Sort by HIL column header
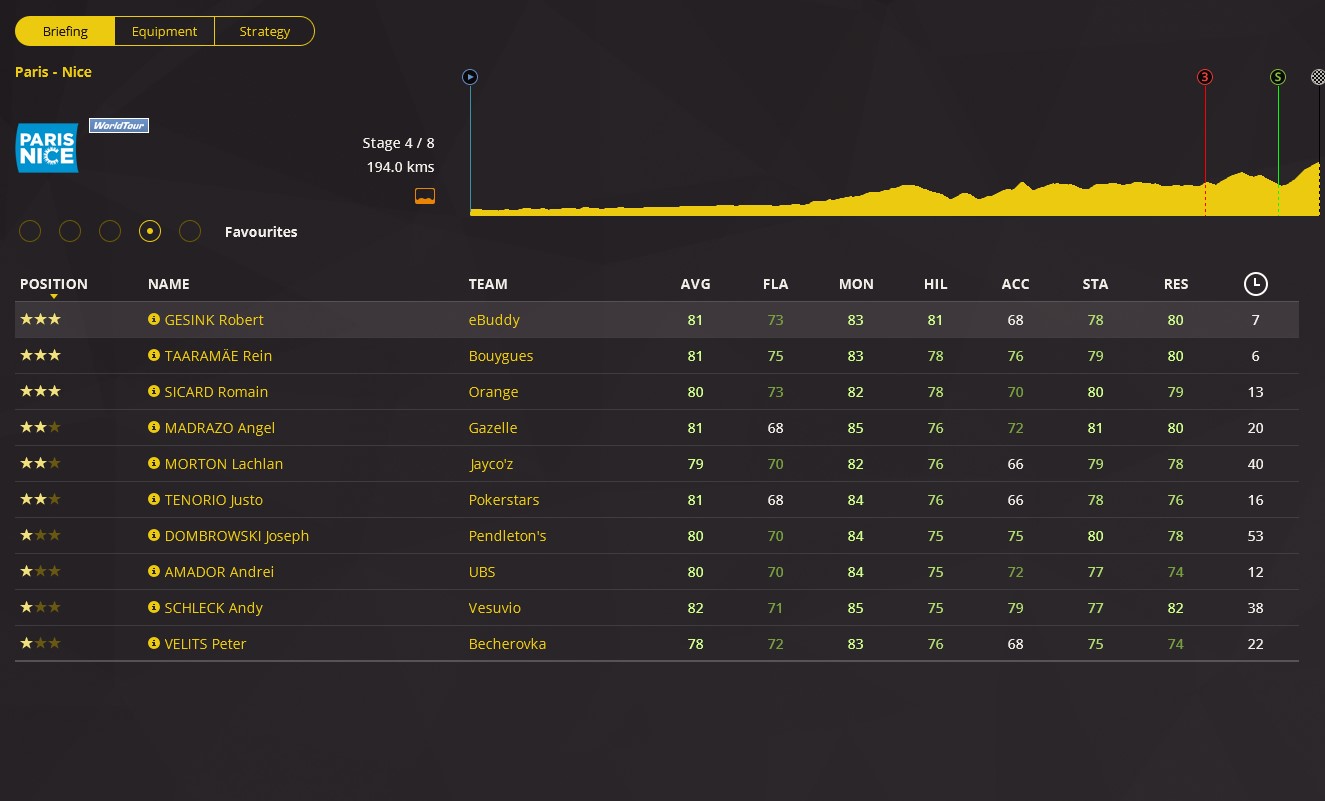The image size is (1325, 801). point(935,284)
